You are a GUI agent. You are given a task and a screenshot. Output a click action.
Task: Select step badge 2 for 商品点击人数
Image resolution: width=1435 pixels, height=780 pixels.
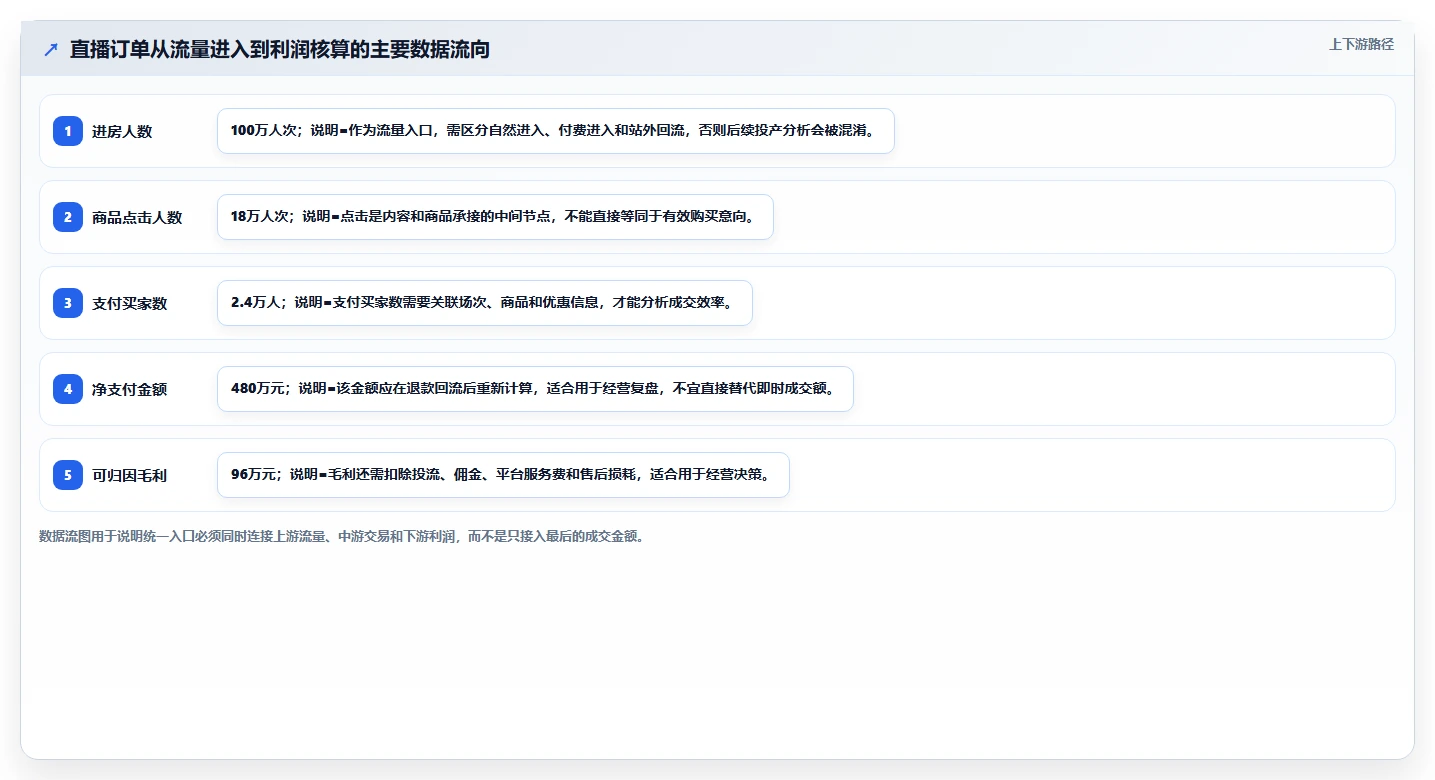[x=68, y=217]
